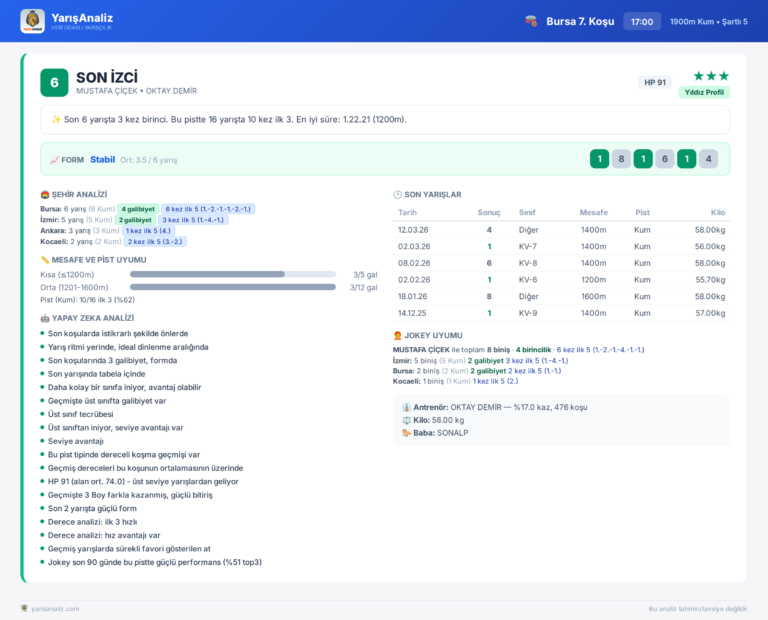
Task: Click the clock icon beside SON YARIŞLAR
Action: point(398,194)
